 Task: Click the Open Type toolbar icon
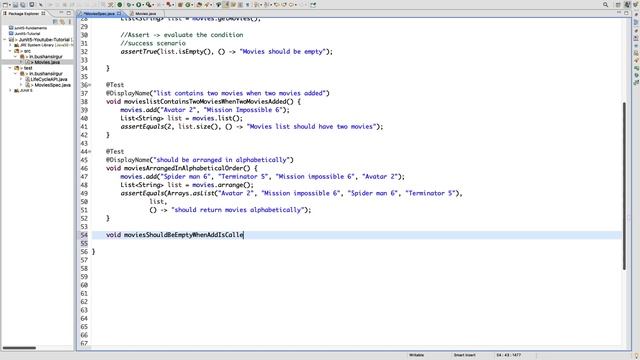pyautogui.click(x=199, y=5)
